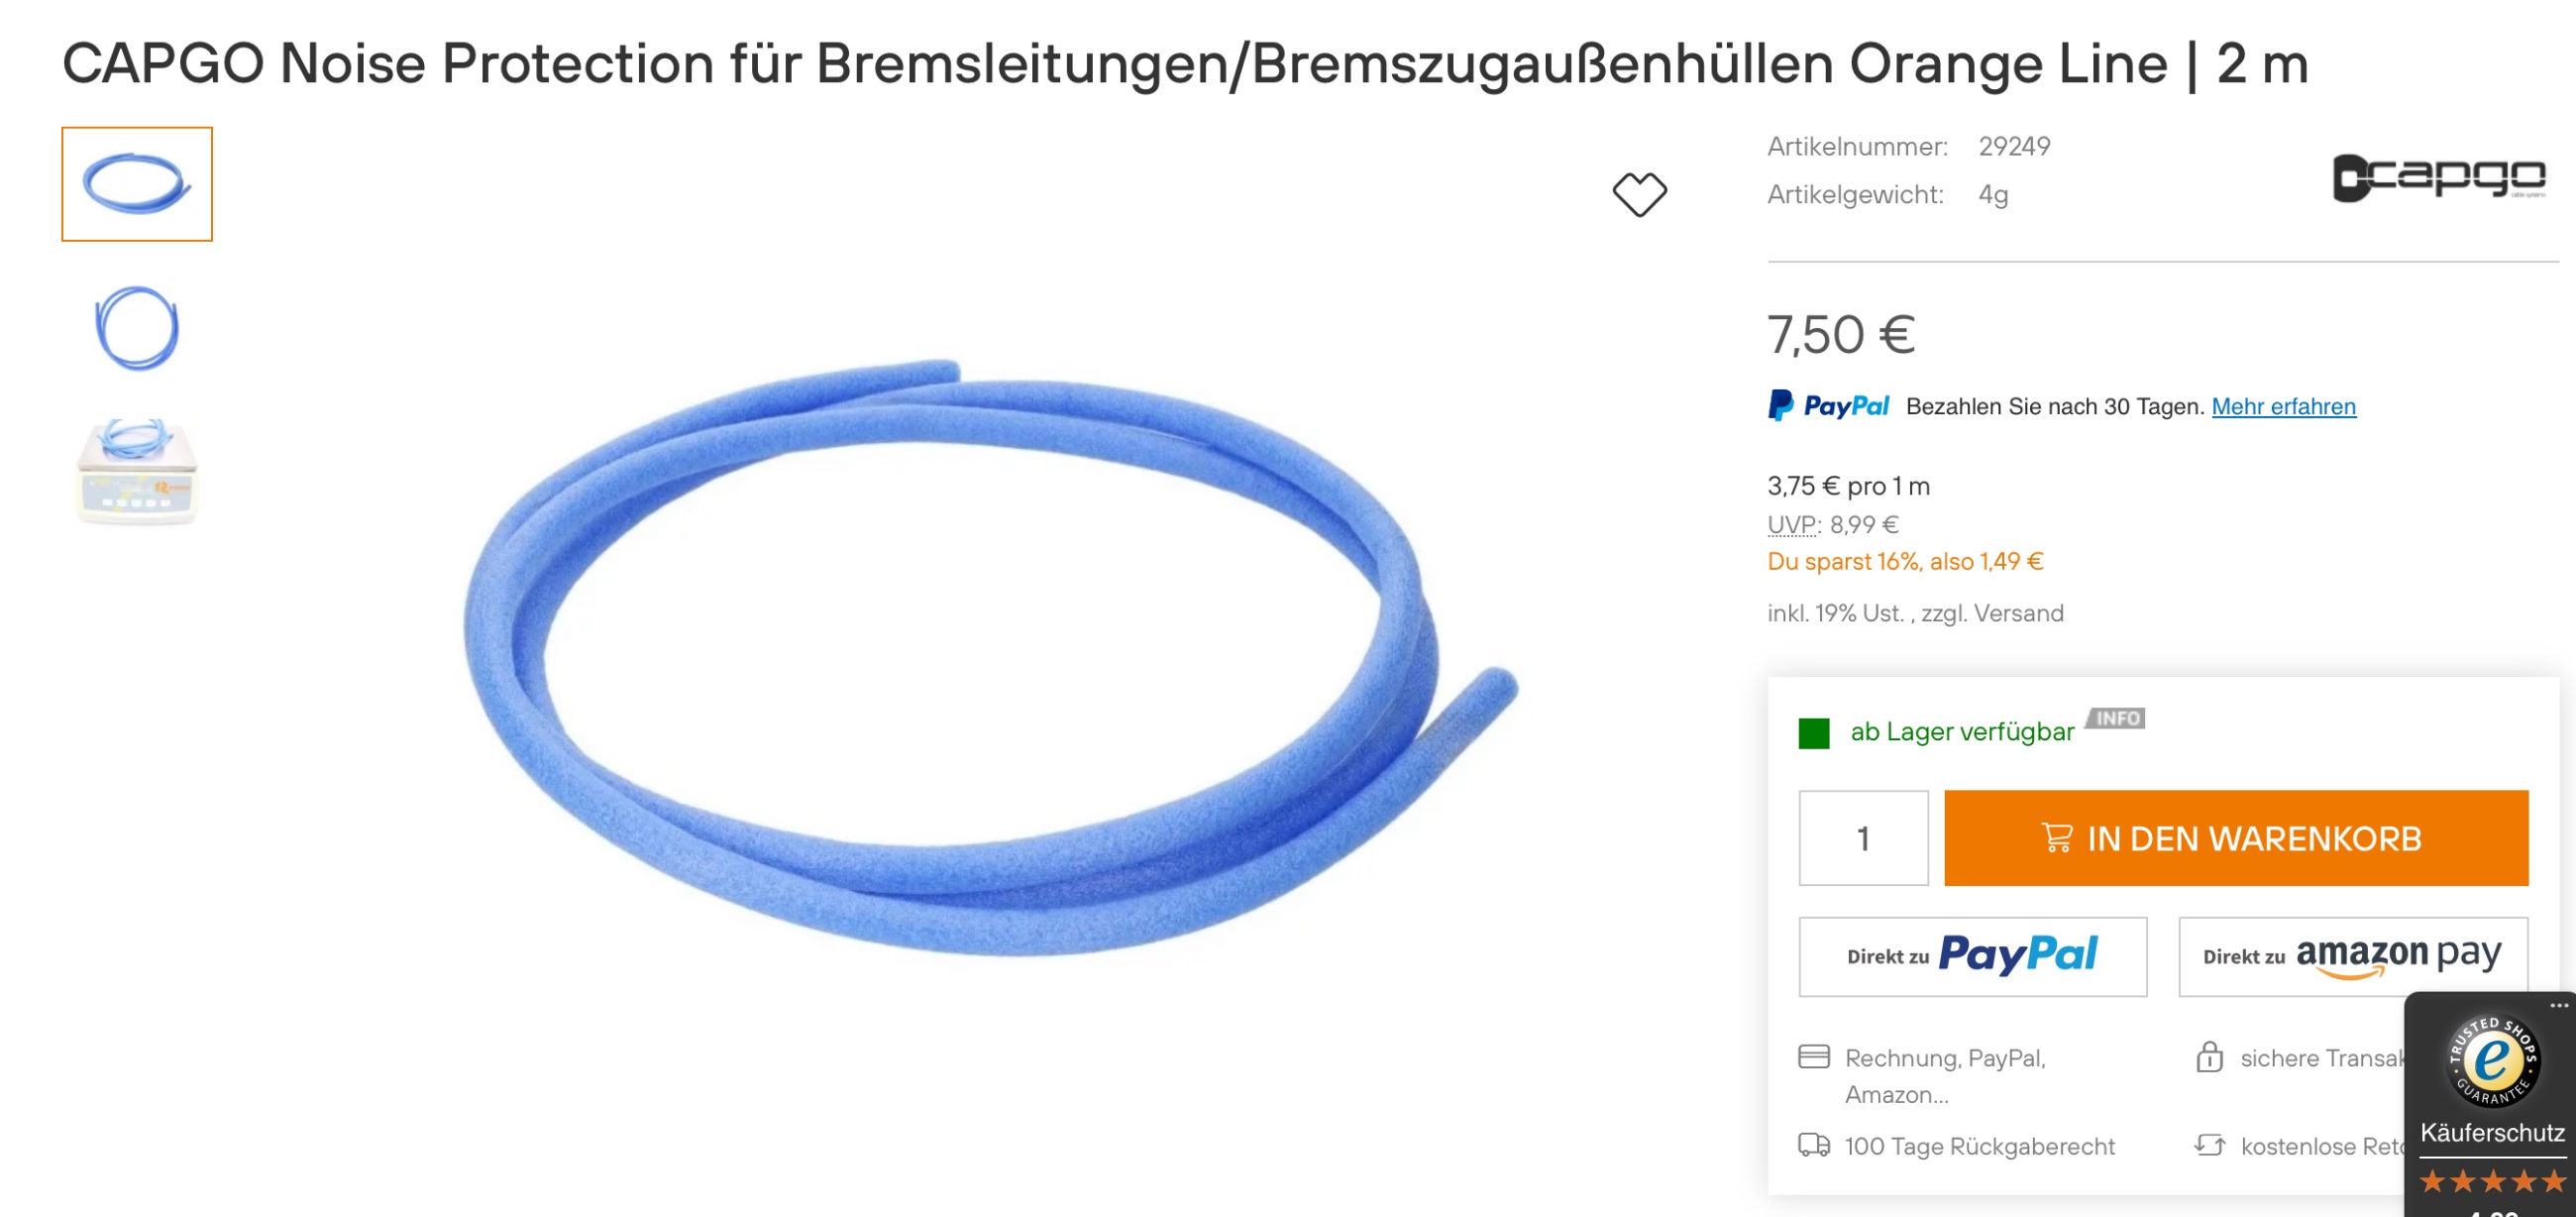Click the main blue foam tube image
Viewport: 2576px width, 1217px height.
990,657
